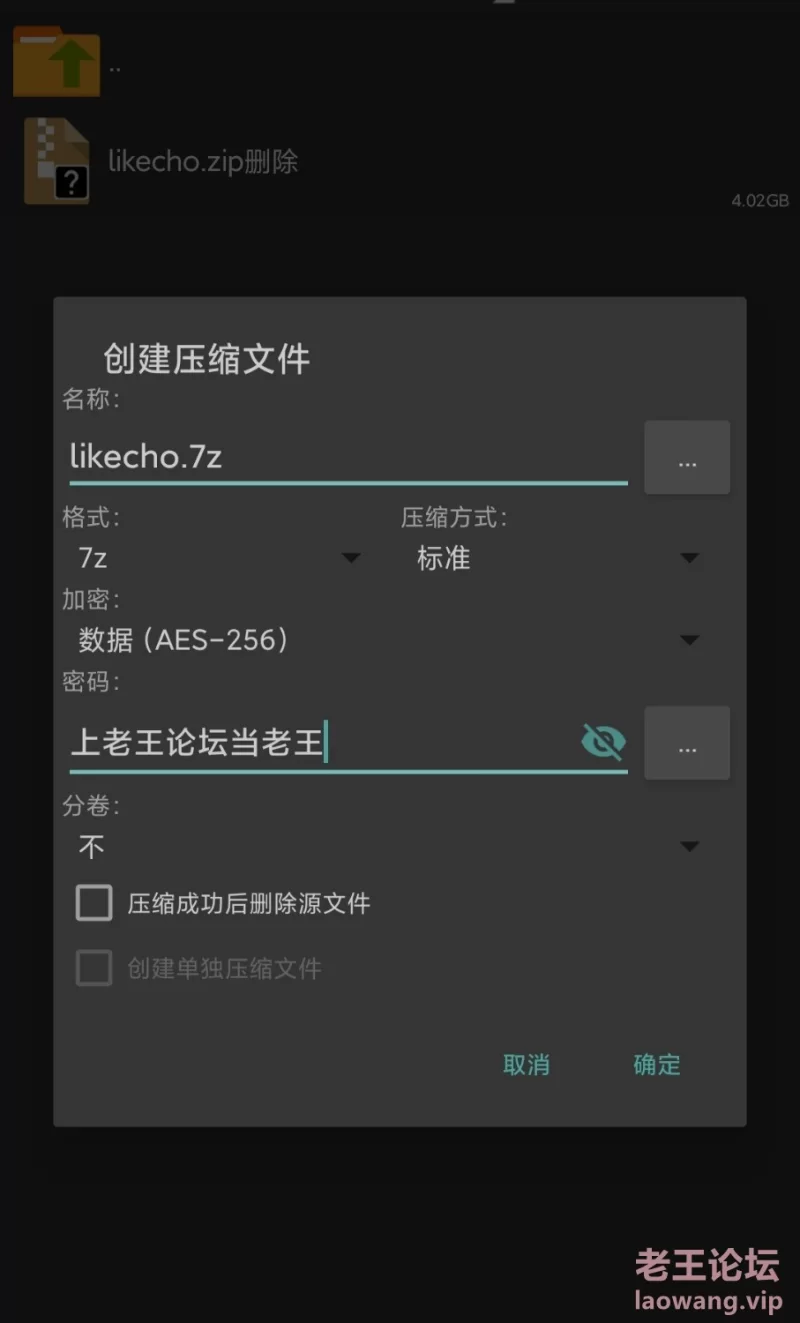Screen dimensions: 800x1323
Task: Open the '...' browse button beside archive name
Action: click(687, 458)
